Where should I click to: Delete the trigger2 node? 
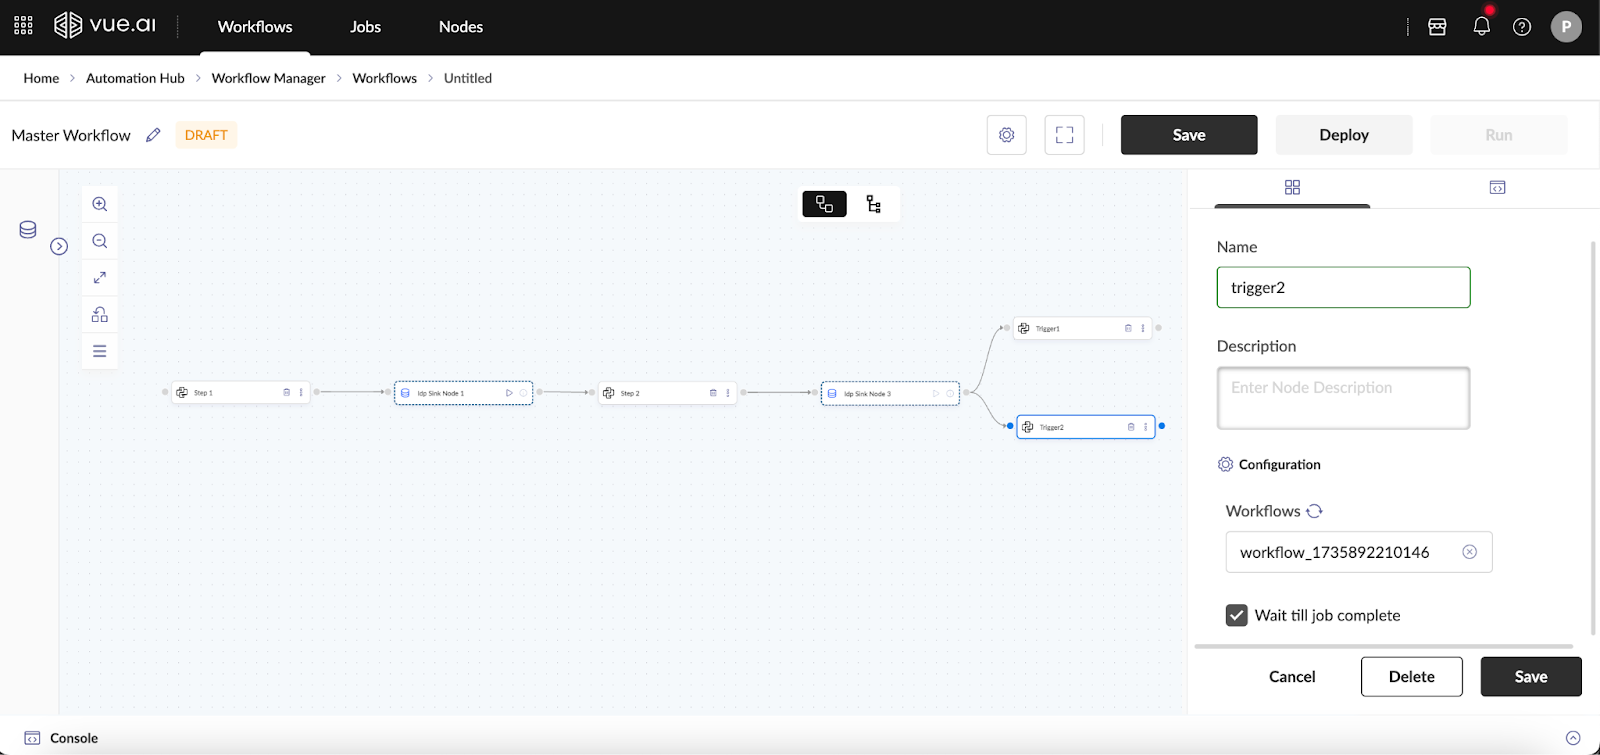[x=1411, y=677]
